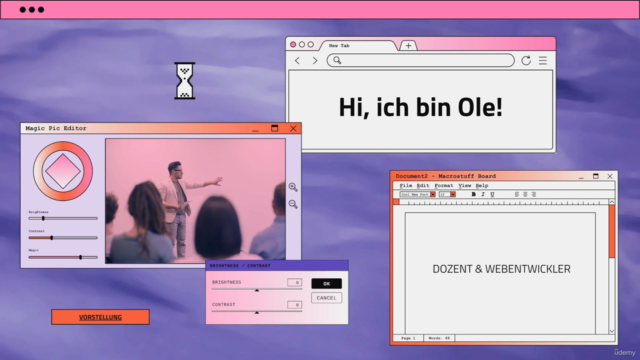Click the 'DOZENT & WEBENTWICKLER' text
The image size is (640, 360).
point(501,269)
